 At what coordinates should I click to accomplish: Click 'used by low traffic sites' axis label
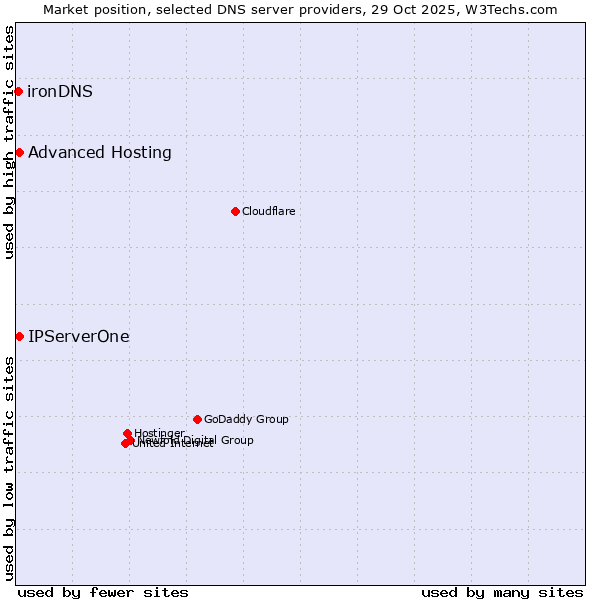9,467
